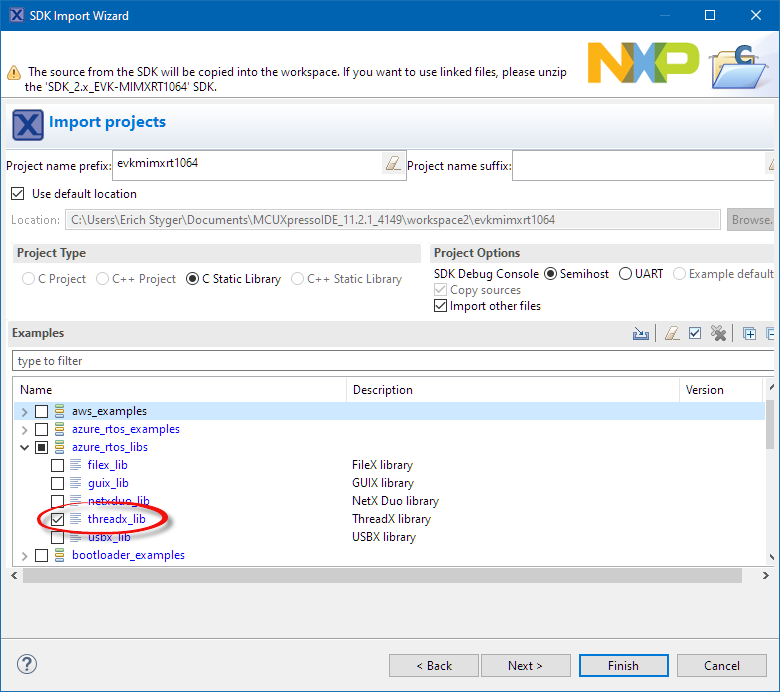This screenshot has width=780, height=692.
Task: Click the deselect-all X icon in Examples toolbar
Action: [718, 334]
